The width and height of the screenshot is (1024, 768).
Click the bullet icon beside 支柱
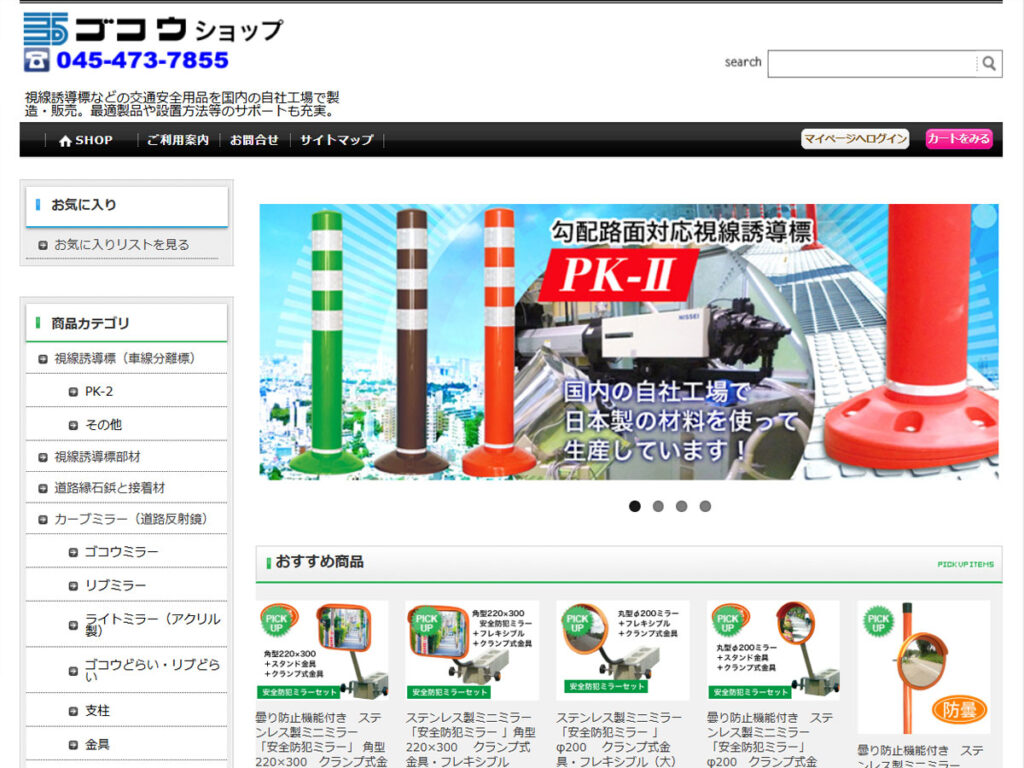pos(73,711)
